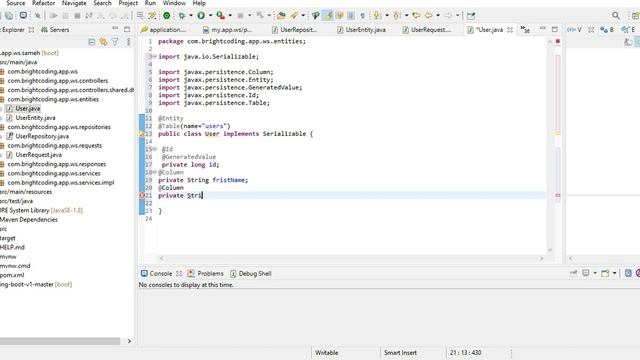
Task: Select UserEntity.java in Package Explorer
Action: (x=36, y=118)
